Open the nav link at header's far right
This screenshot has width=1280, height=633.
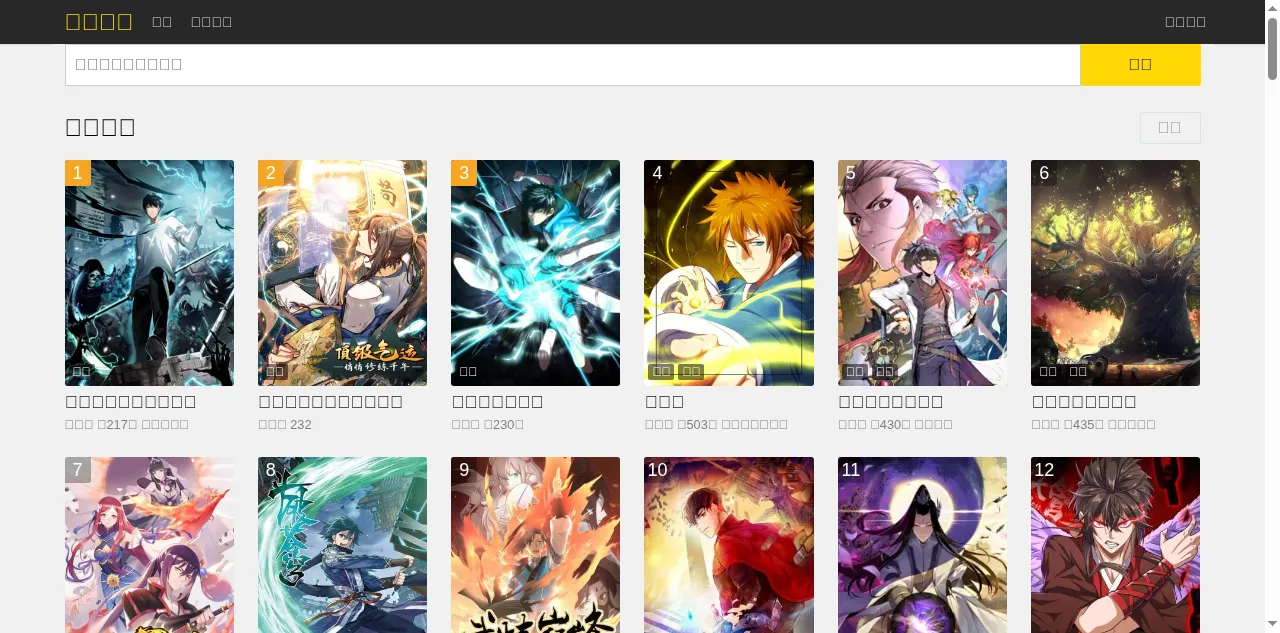pyautogui.click(x=1185, y=22)
